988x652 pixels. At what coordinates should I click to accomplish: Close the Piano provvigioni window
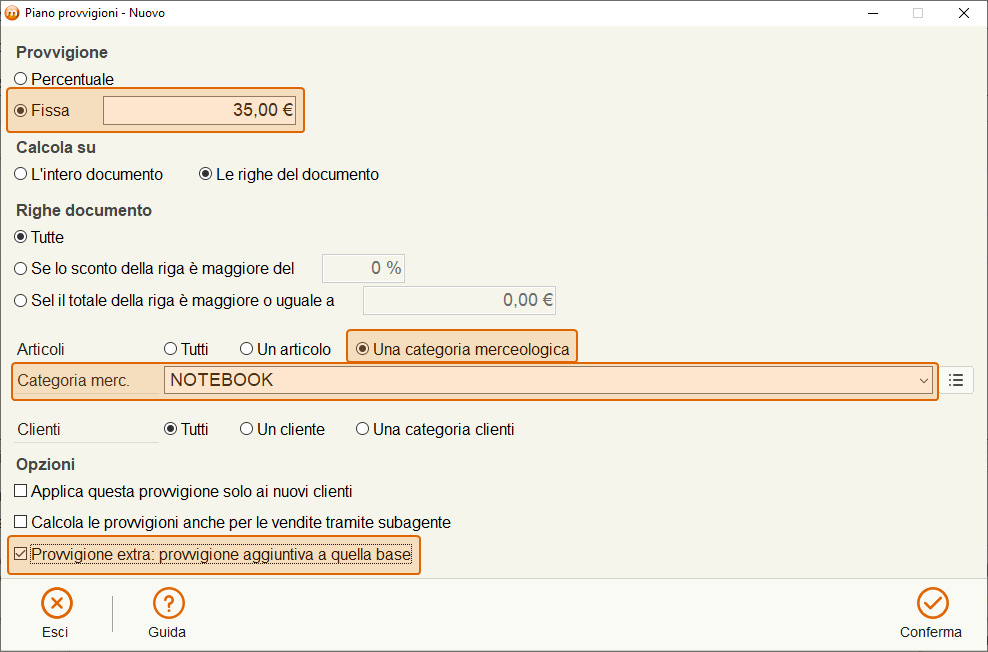point(963,13)
